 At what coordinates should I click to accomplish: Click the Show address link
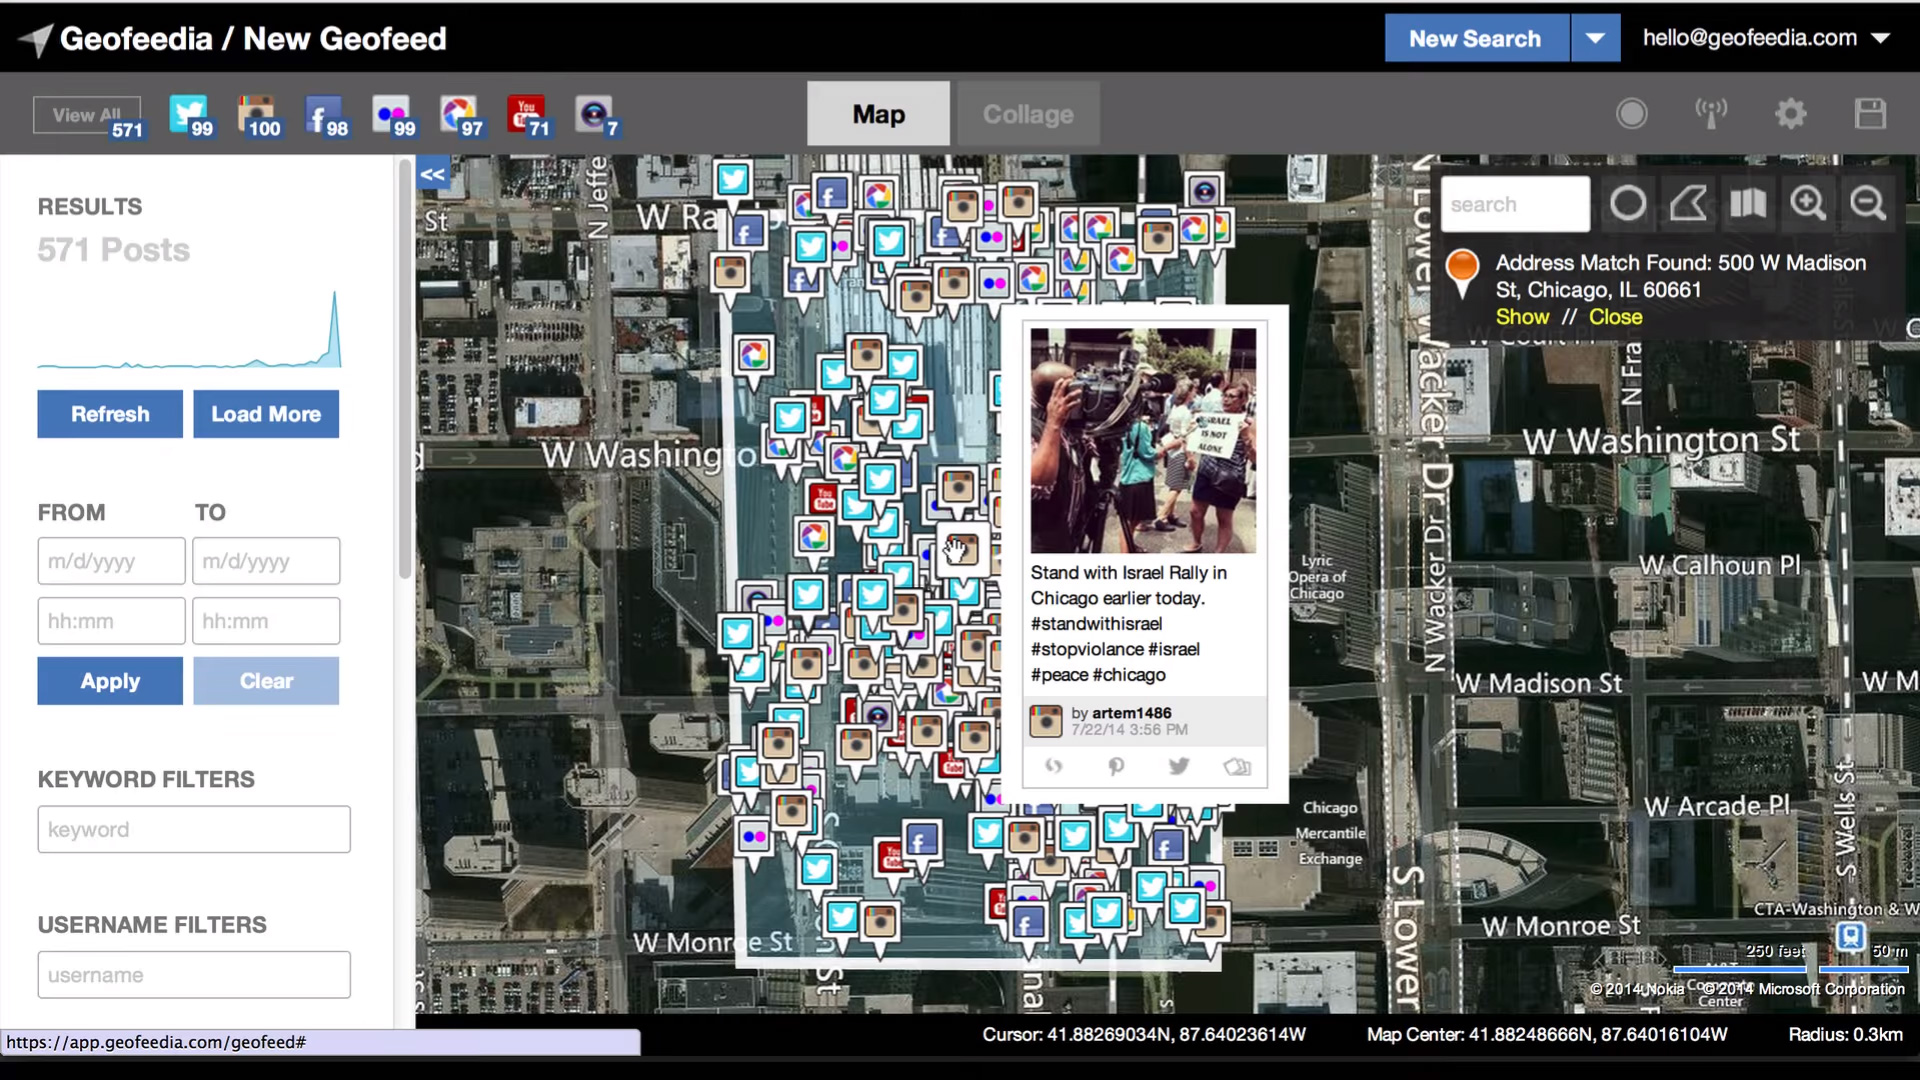click(x=1522, y=317)
